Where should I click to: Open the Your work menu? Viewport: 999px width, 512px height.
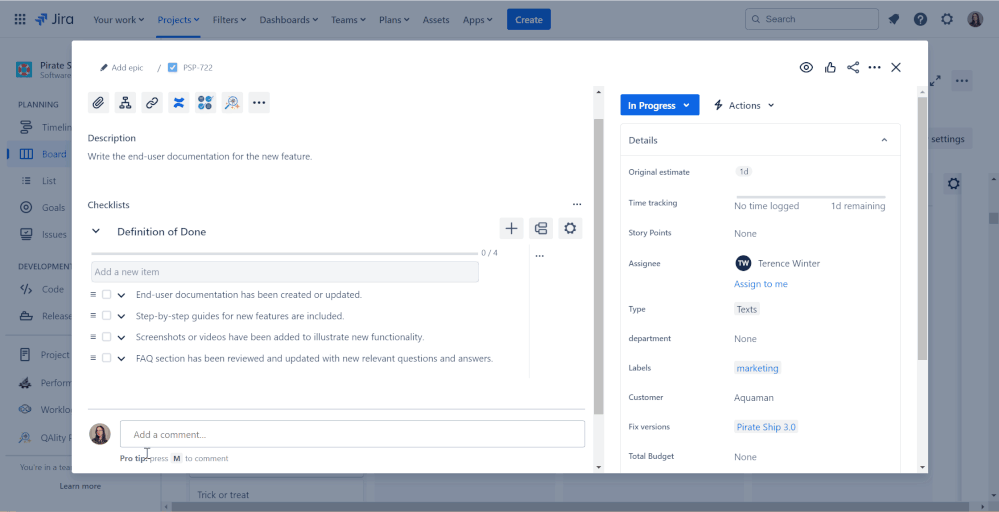tap(119, 20)
